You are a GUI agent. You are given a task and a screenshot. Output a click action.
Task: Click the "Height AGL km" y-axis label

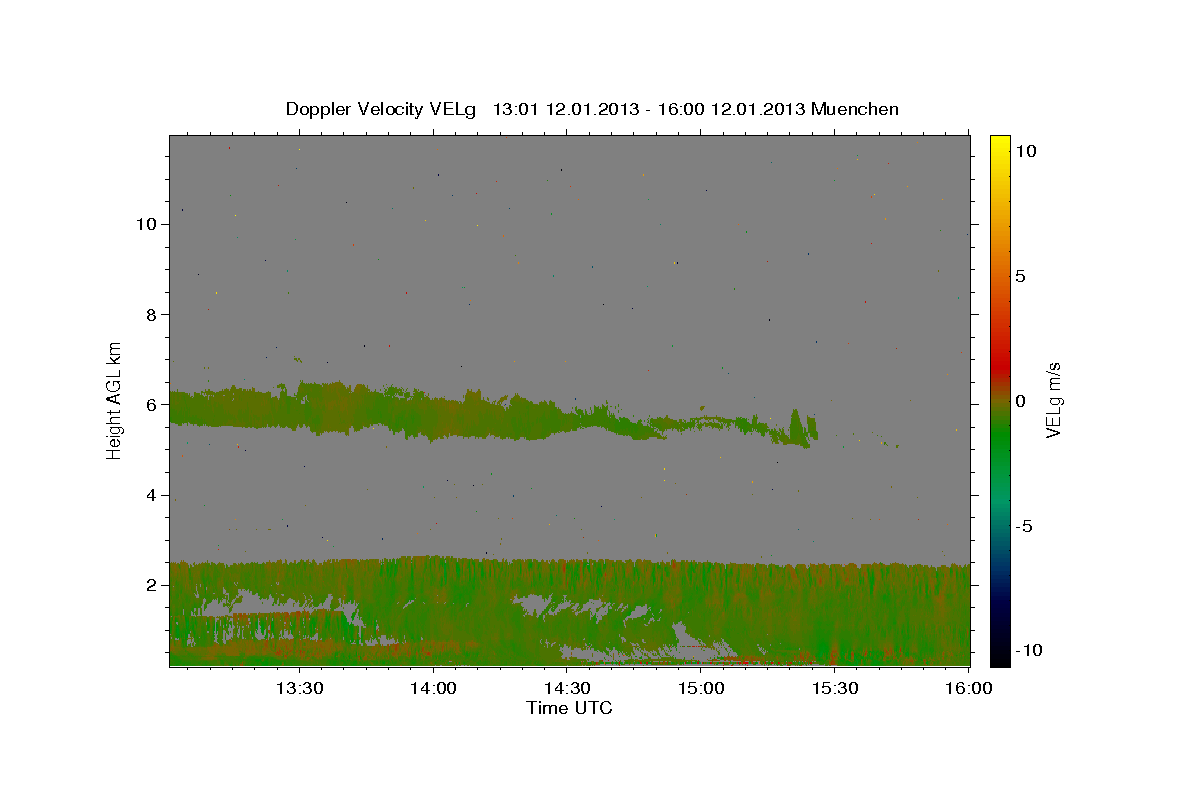point(115,400)
